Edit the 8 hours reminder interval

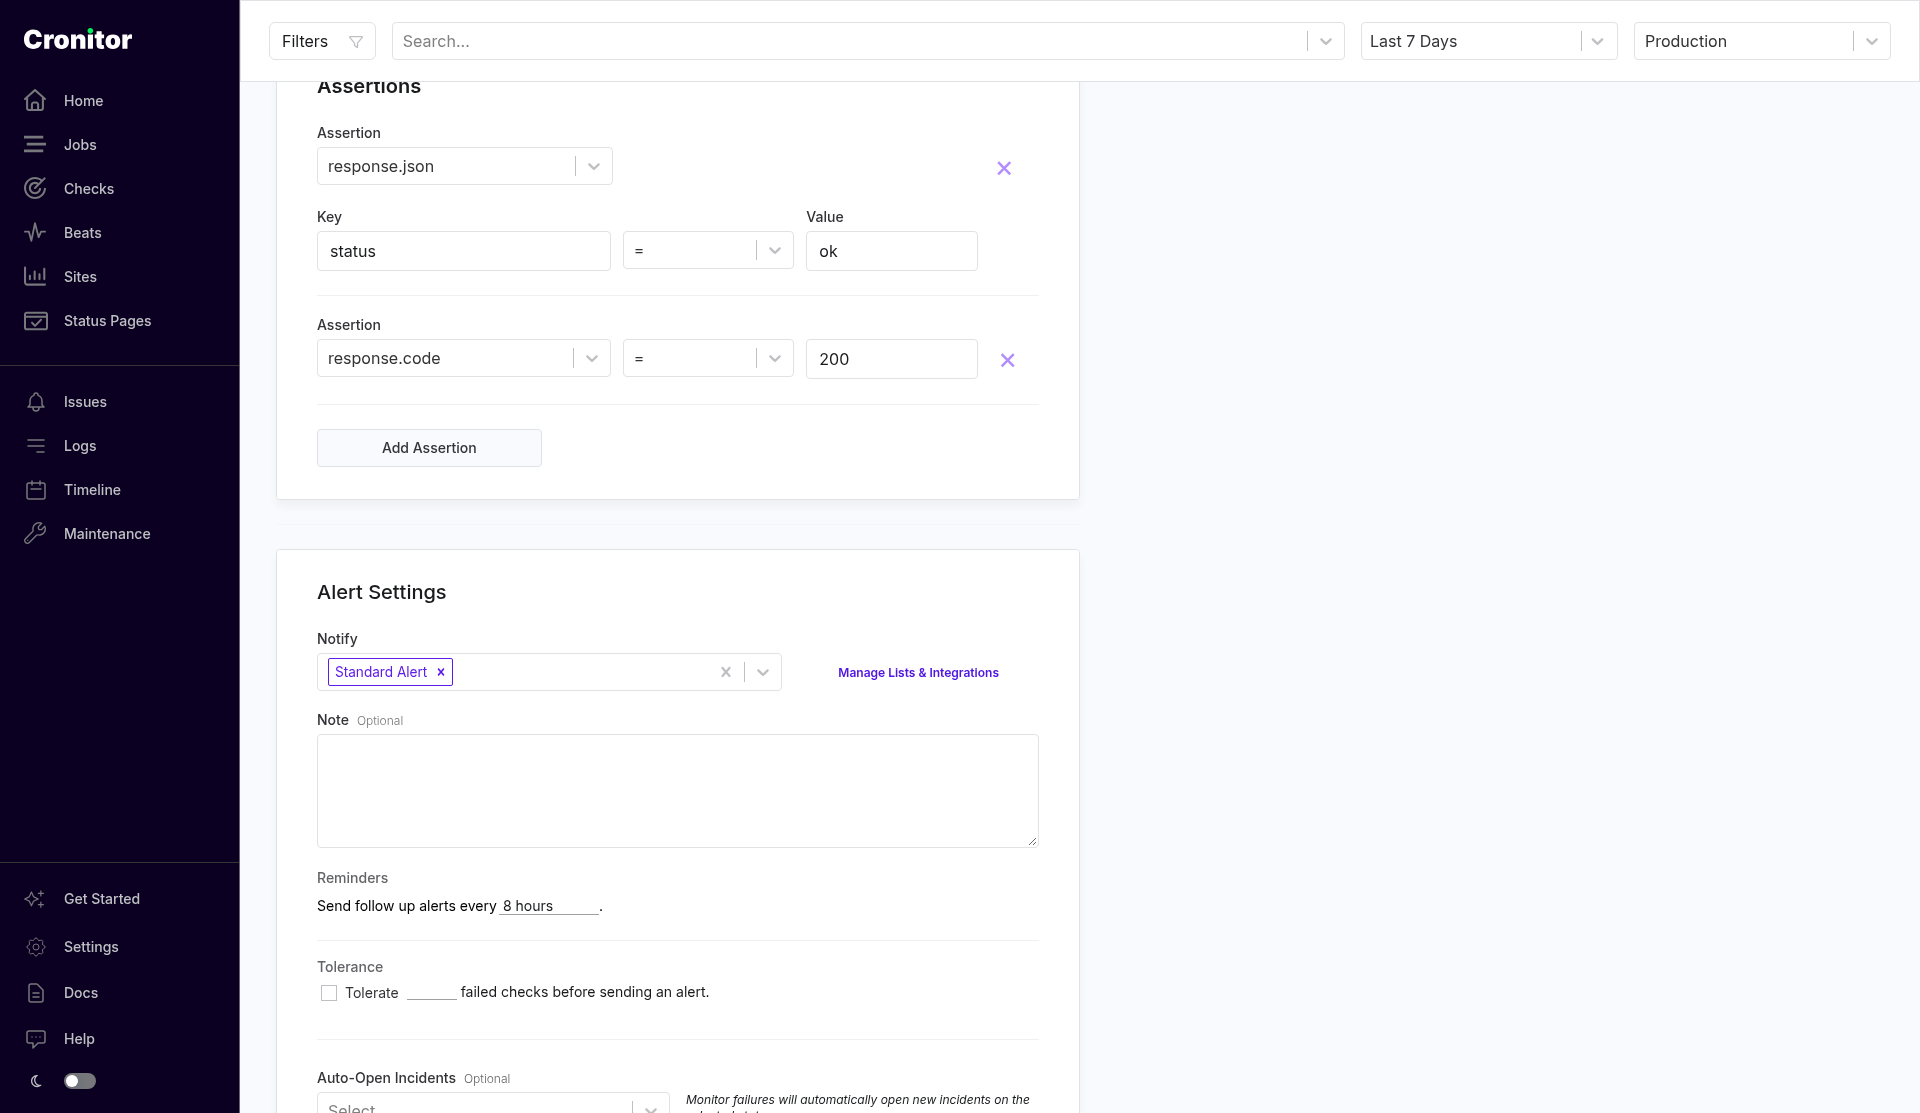[x=549, y=906]
